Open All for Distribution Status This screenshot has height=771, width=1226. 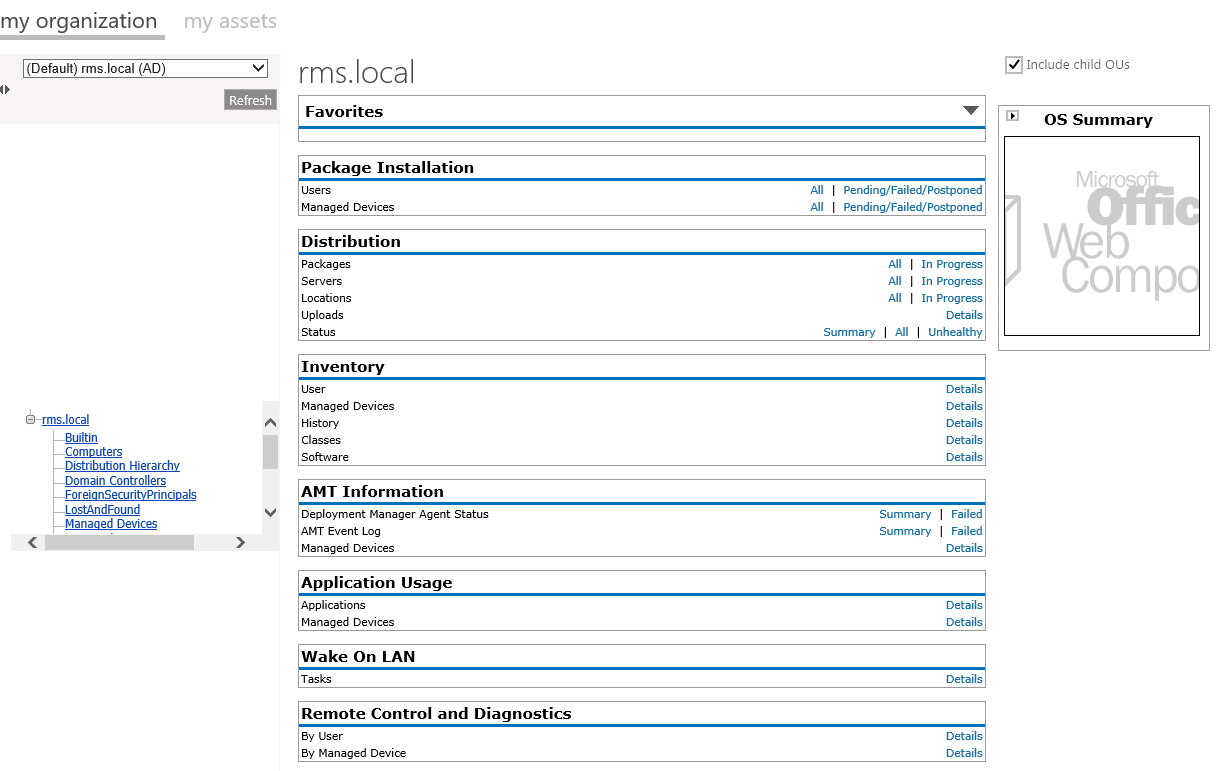[902, 332]
